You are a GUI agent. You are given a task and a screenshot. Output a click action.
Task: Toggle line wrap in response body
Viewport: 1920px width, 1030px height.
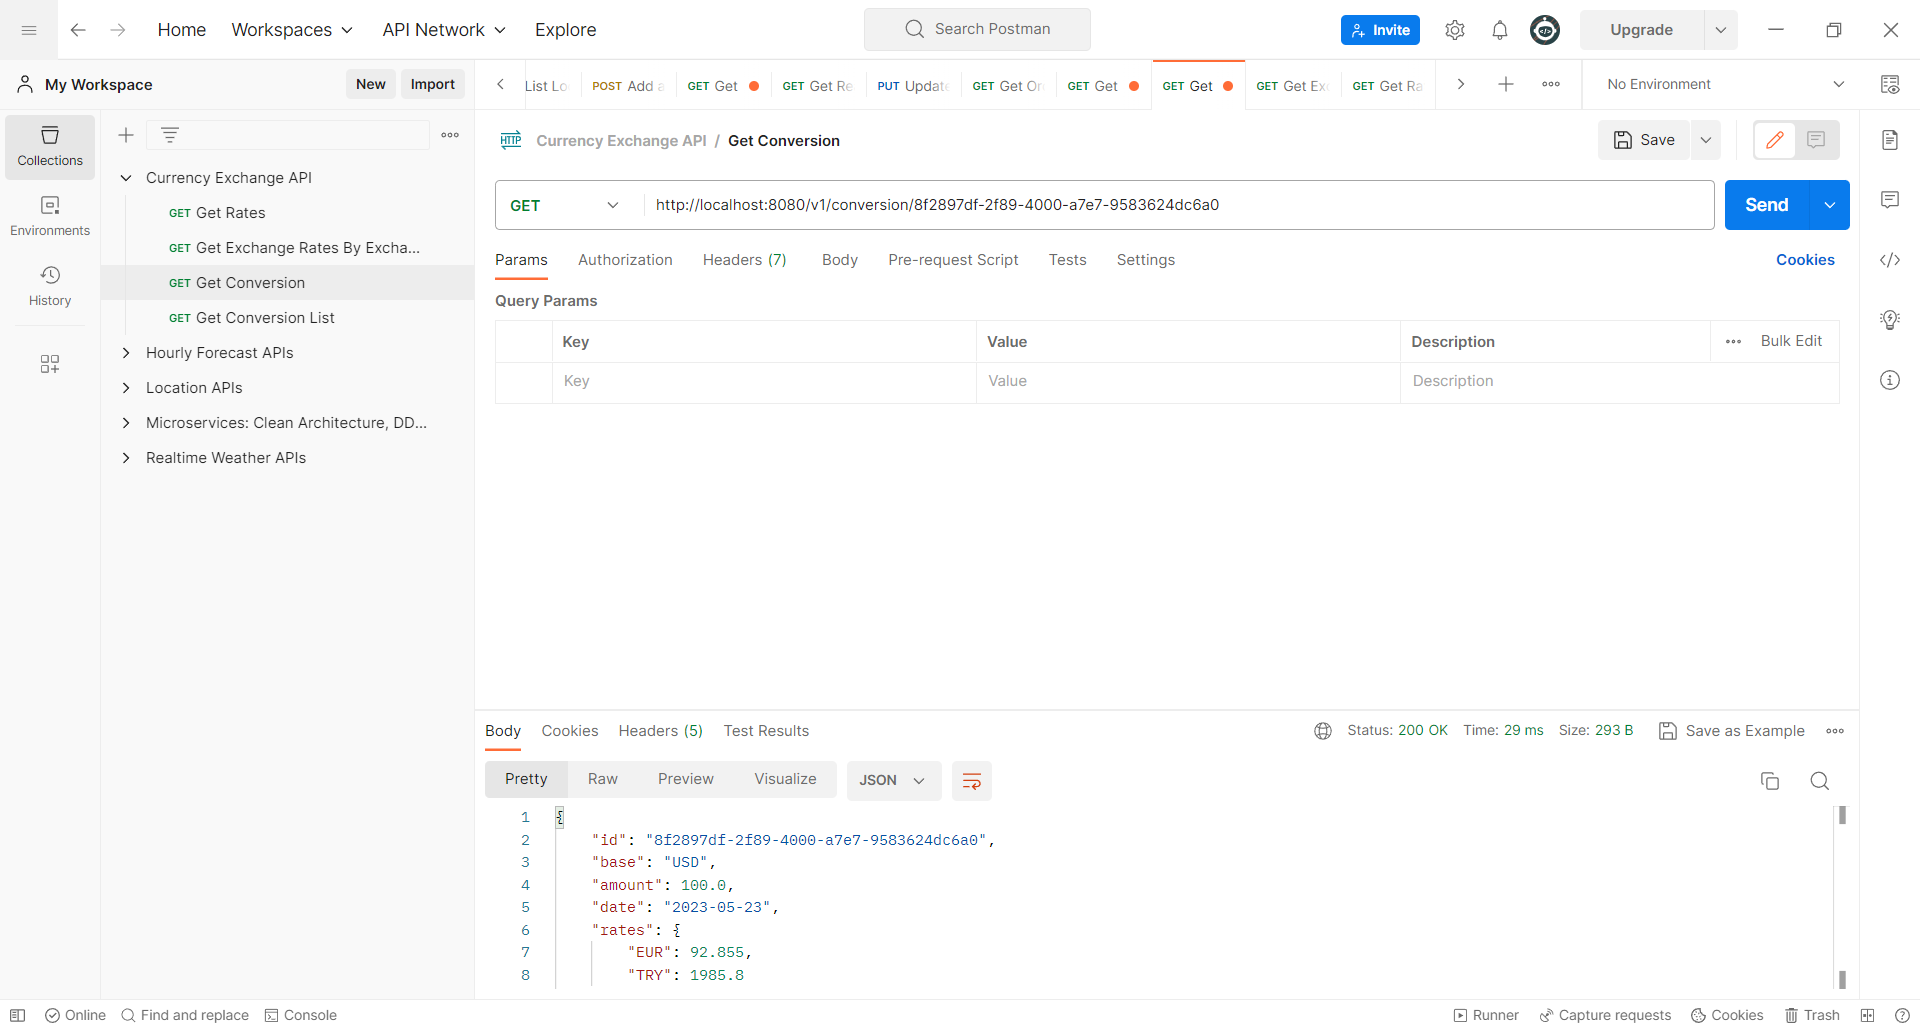pyautogui.click(x=972, y=781)
